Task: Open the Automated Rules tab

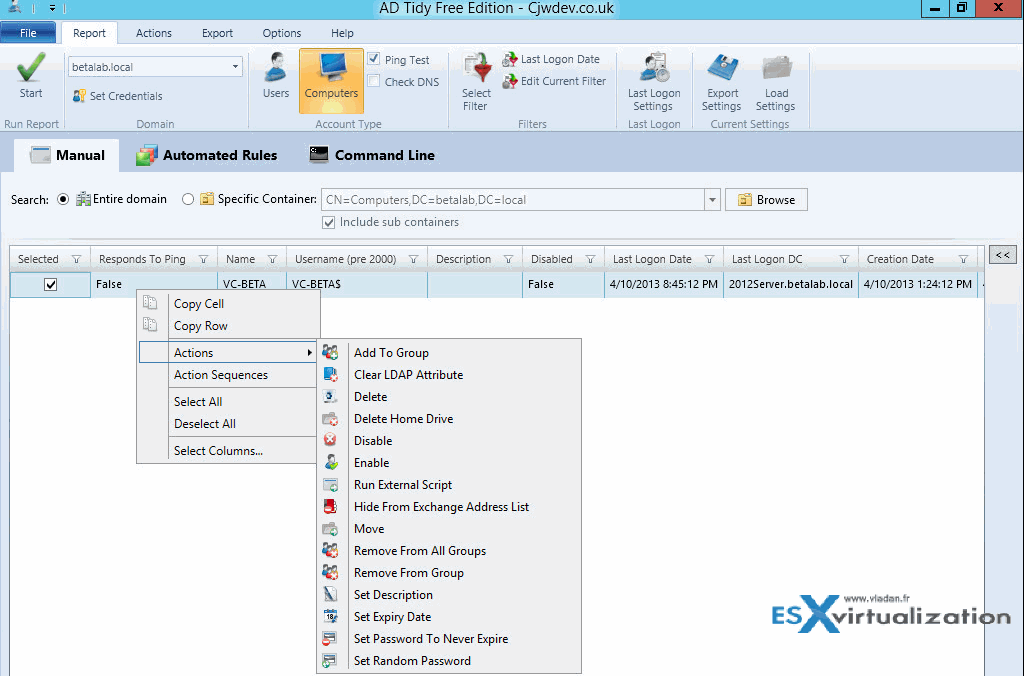Action: [206, 155]
